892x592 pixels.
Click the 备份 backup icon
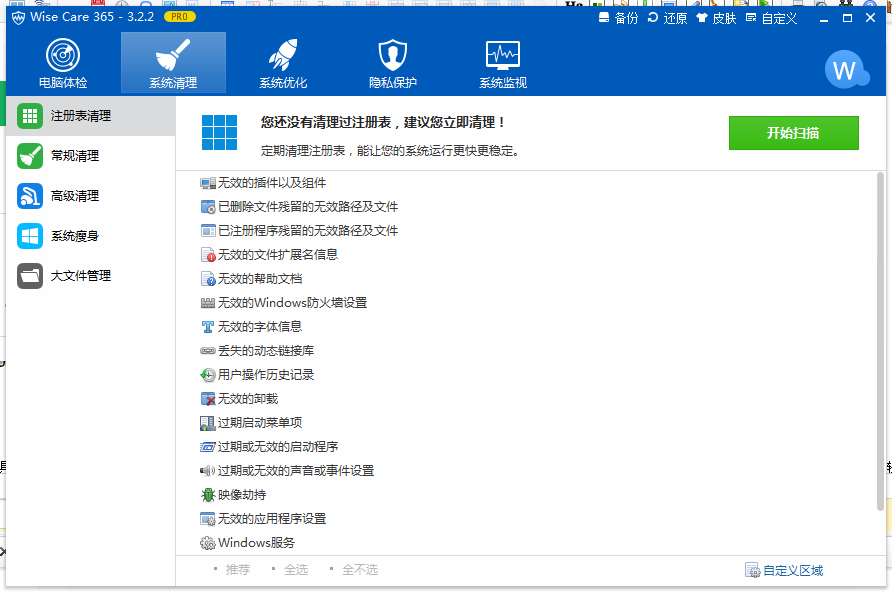pos(601,18)
